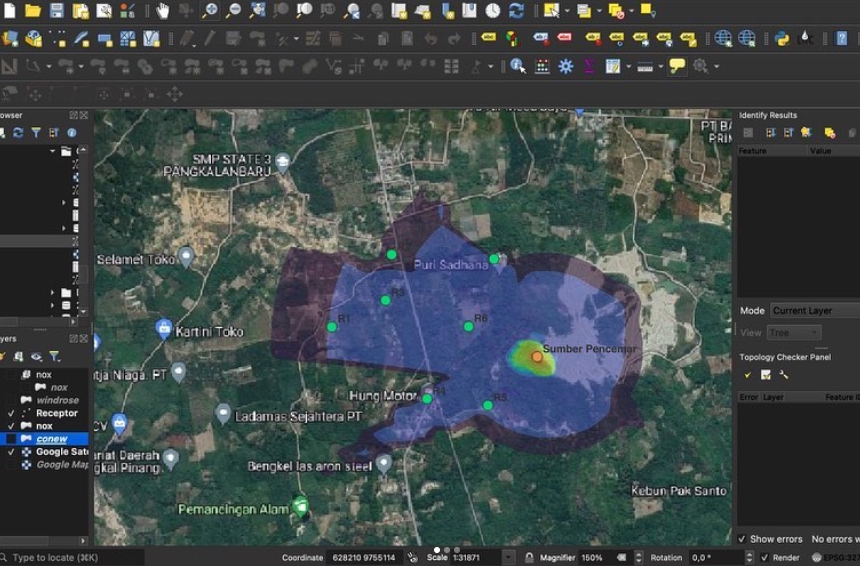
Task: Toggle visibility of Receptor layer
Action: [x=11, y=413]
